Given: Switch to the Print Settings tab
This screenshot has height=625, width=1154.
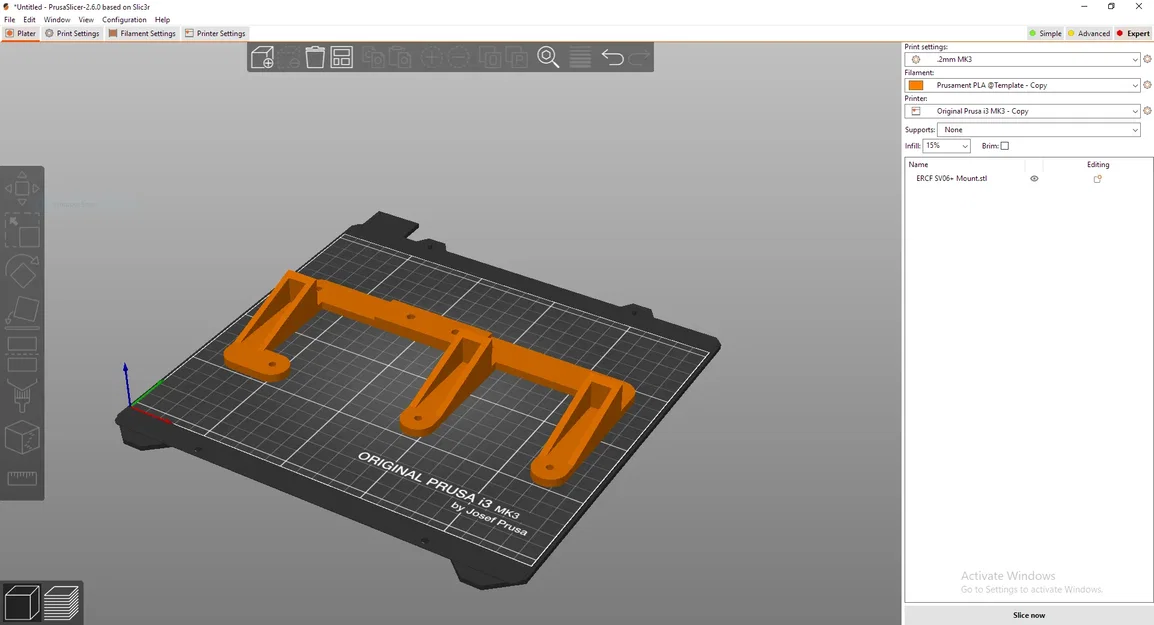Looking at the screenshot, I should click(x=72, y=33).
